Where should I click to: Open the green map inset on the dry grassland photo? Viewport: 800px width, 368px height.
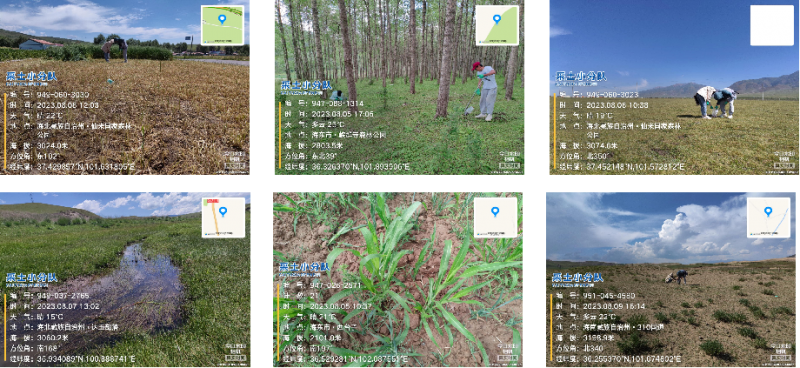pyautogui.click(x=222, y=26)
